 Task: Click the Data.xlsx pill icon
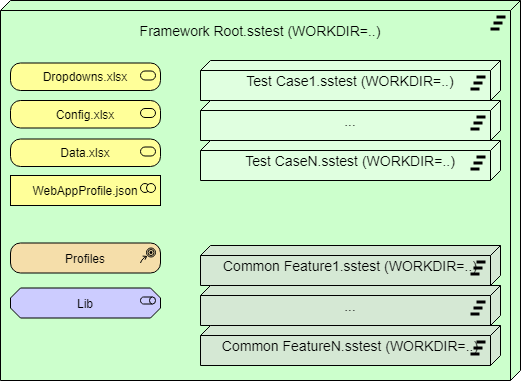click(148, 152)
